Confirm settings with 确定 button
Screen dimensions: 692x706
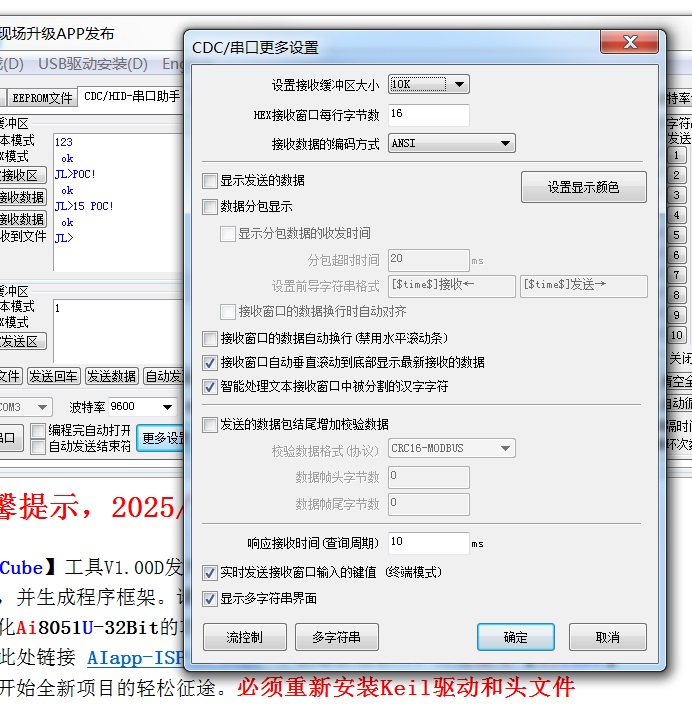516,637
